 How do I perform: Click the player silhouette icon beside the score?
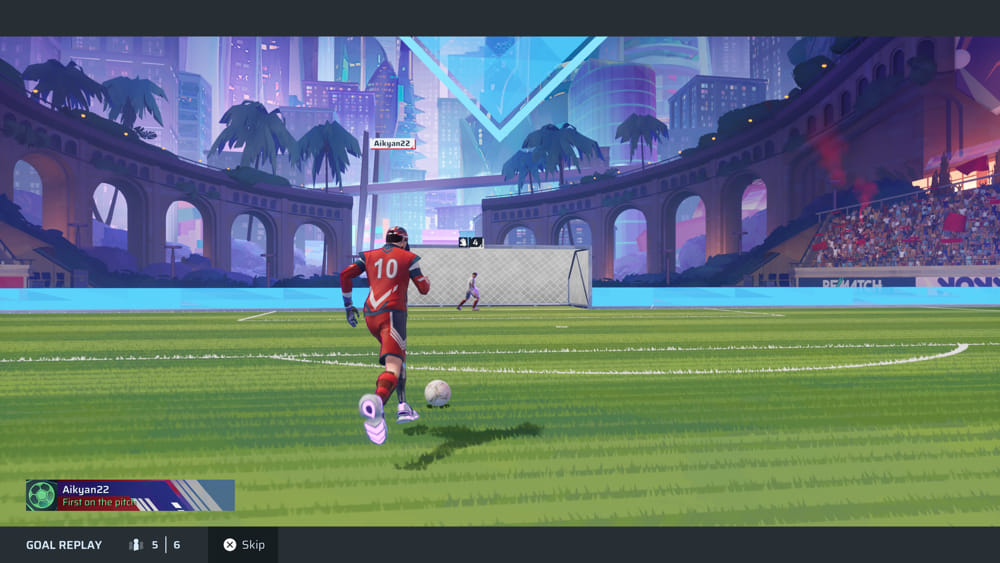point(136,545)
